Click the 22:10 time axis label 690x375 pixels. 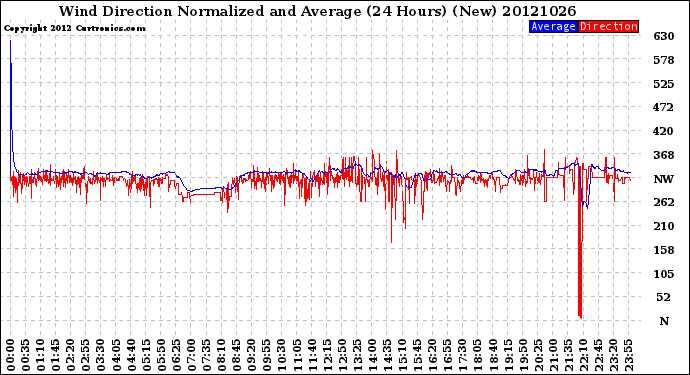pos(583,355)
